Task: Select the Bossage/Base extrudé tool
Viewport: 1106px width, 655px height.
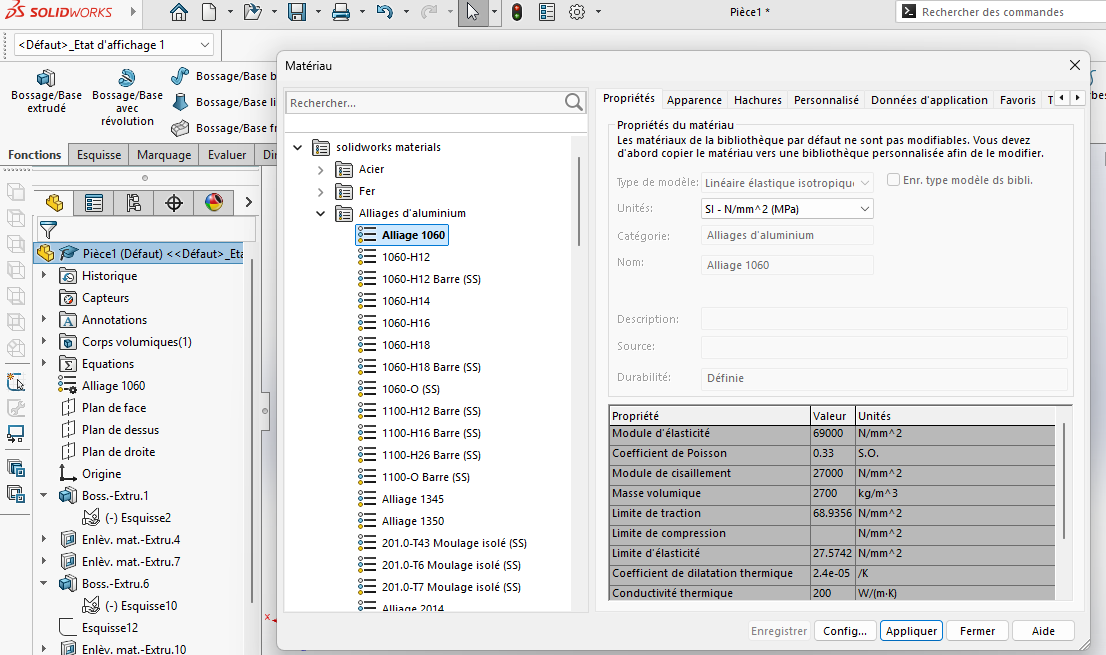Action: (x=45, y=90)
